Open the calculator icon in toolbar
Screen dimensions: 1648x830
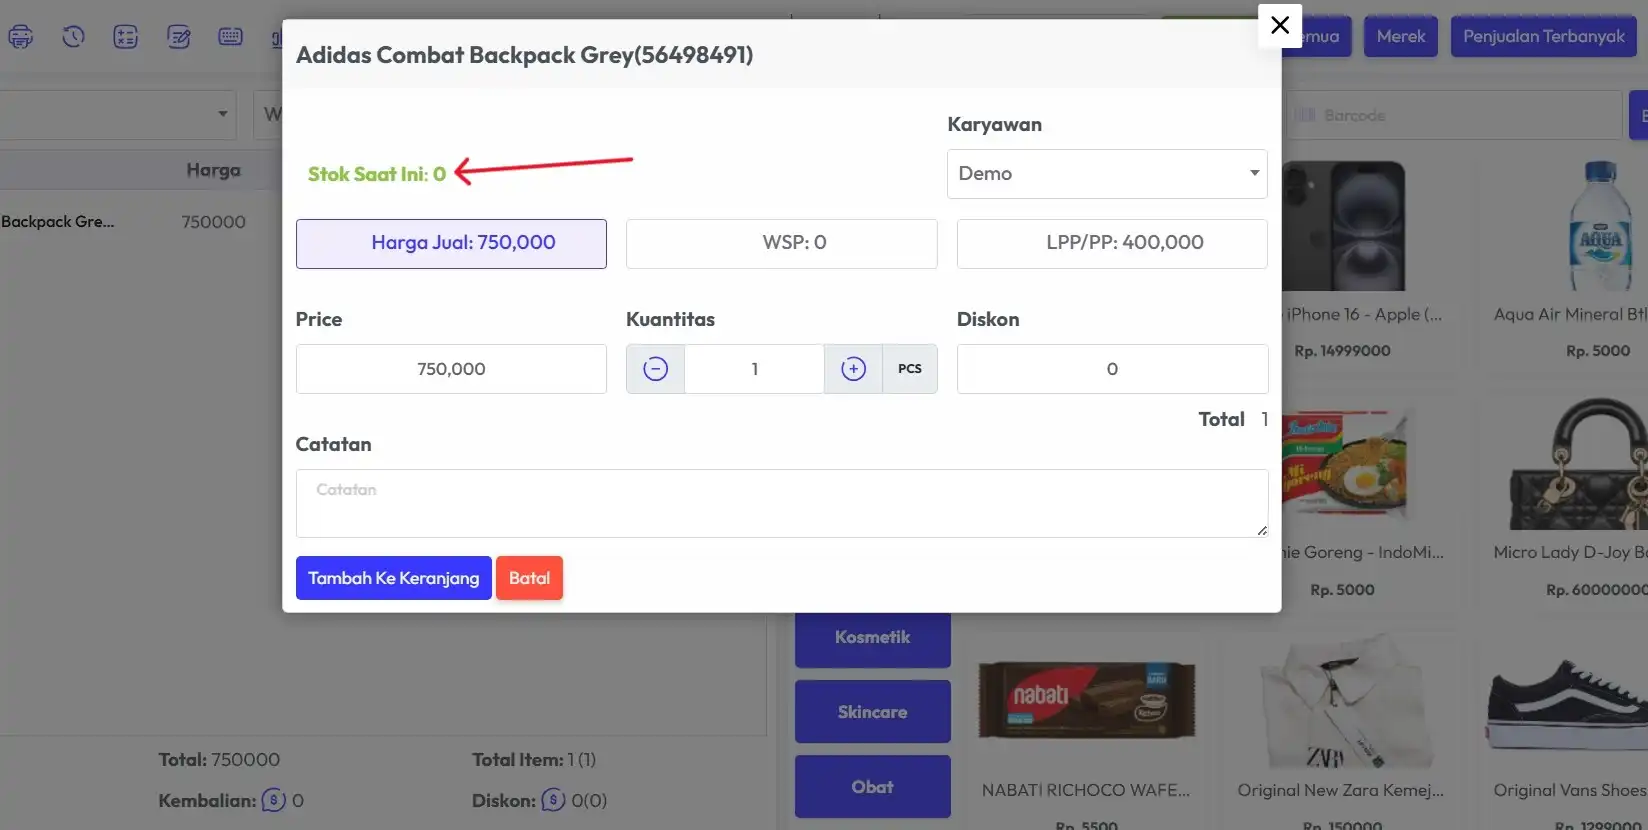pos(126,37)
